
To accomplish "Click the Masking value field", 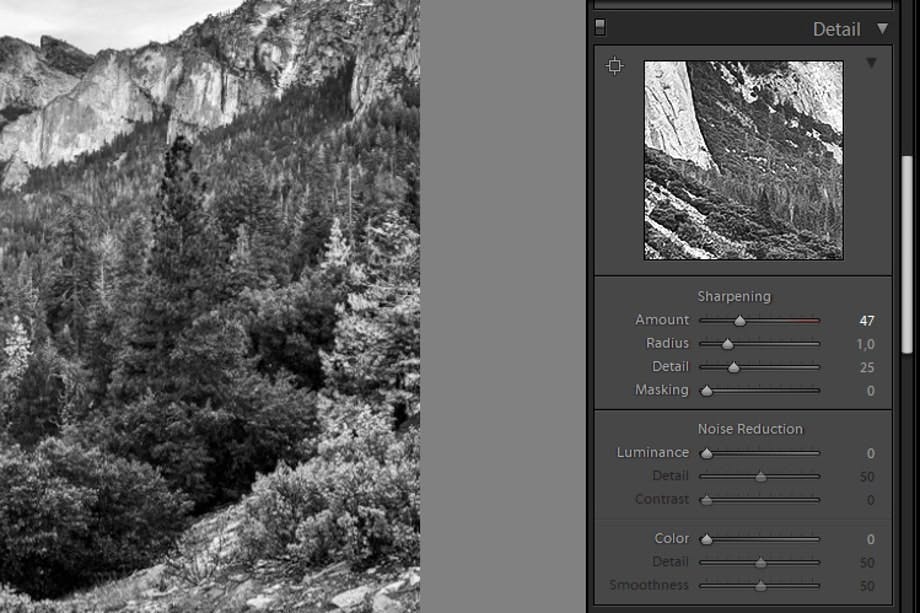I will (x=871, y=391).
